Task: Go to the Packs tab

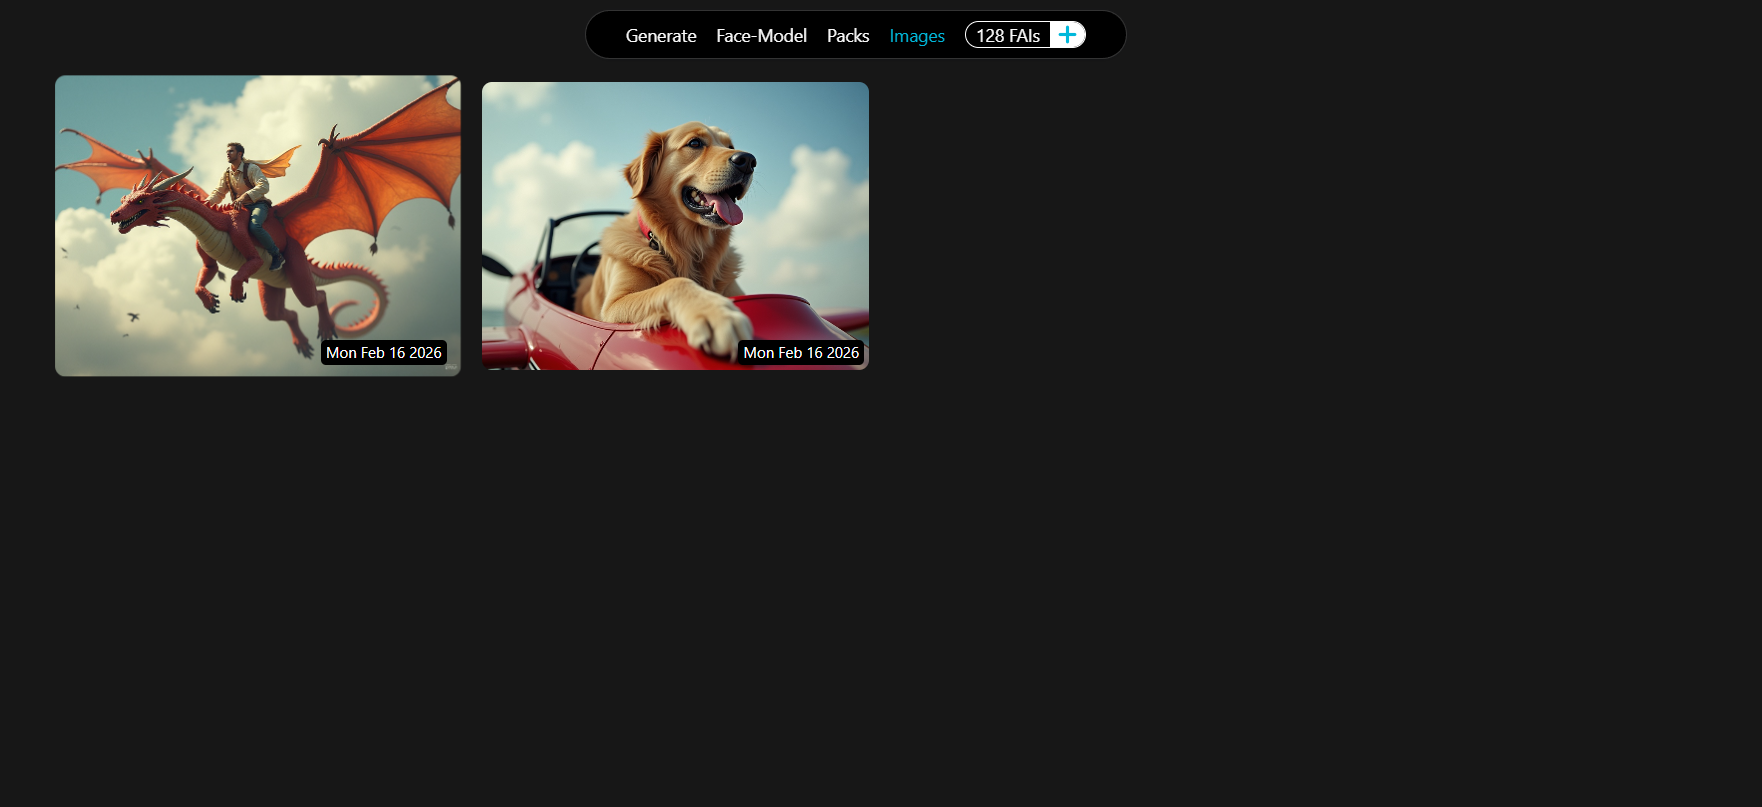Action: [x=848, y=36]
